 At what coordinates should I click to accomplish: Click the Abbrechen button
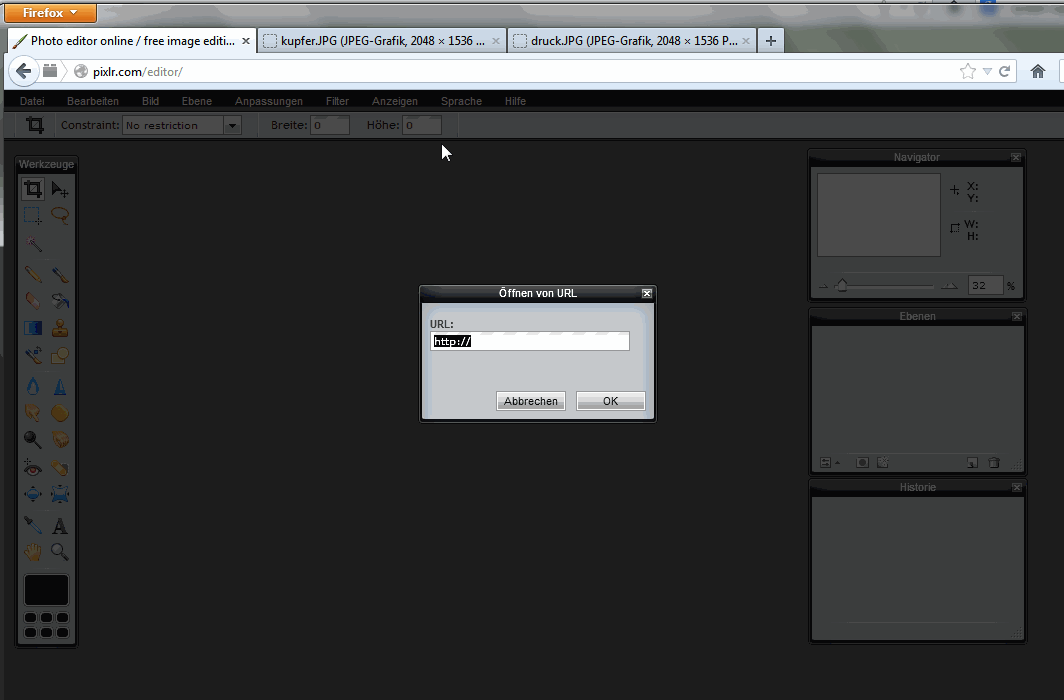(531, 401)
